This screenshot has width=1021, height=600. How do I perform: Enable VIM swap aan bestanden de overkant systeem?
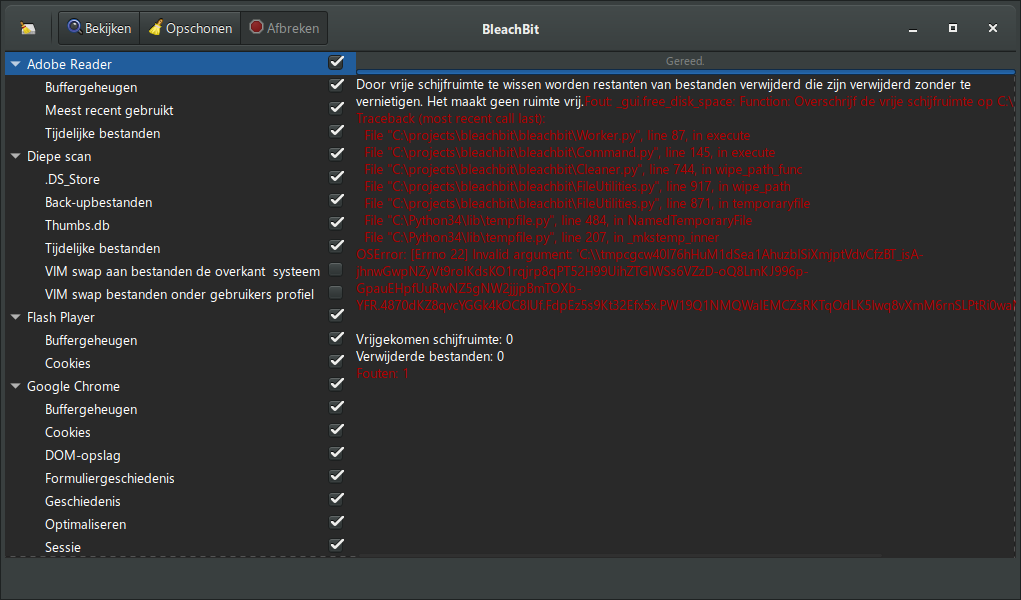(x=336, y=269)
